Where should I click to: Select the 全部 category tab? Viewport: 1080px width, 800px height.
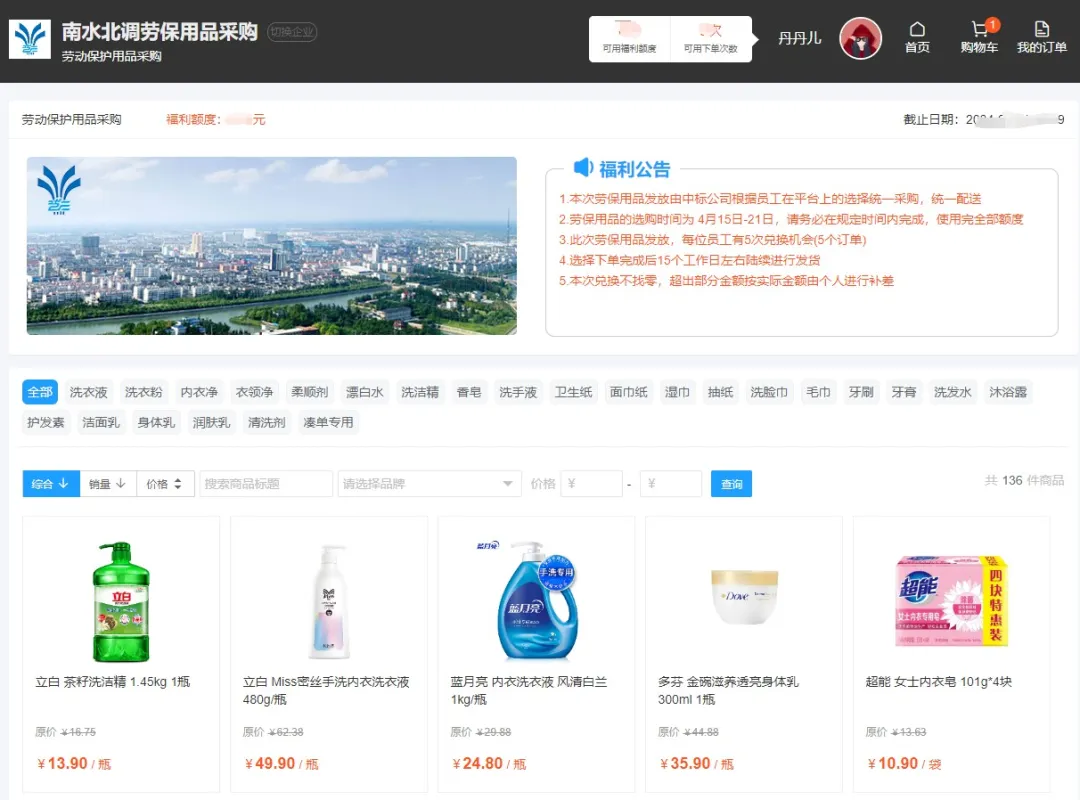click(40, 392)
